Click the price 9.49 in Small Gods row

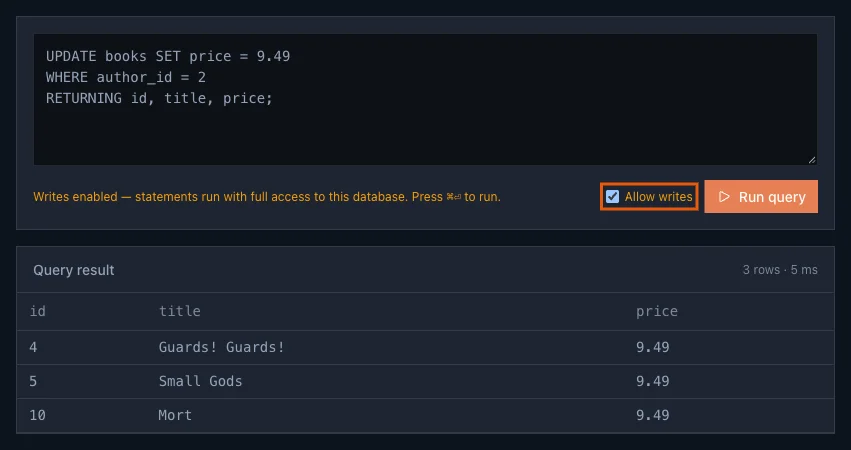(652, 381)
